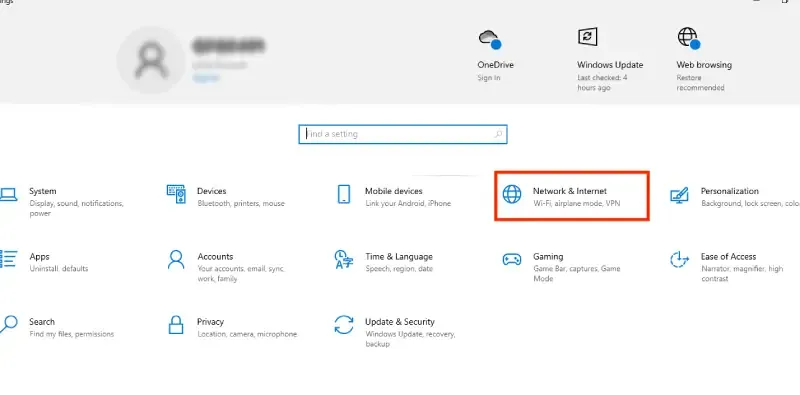Screen dimensions: 800x395
Task: Open the Privacy label
Action: click(210, 322)
